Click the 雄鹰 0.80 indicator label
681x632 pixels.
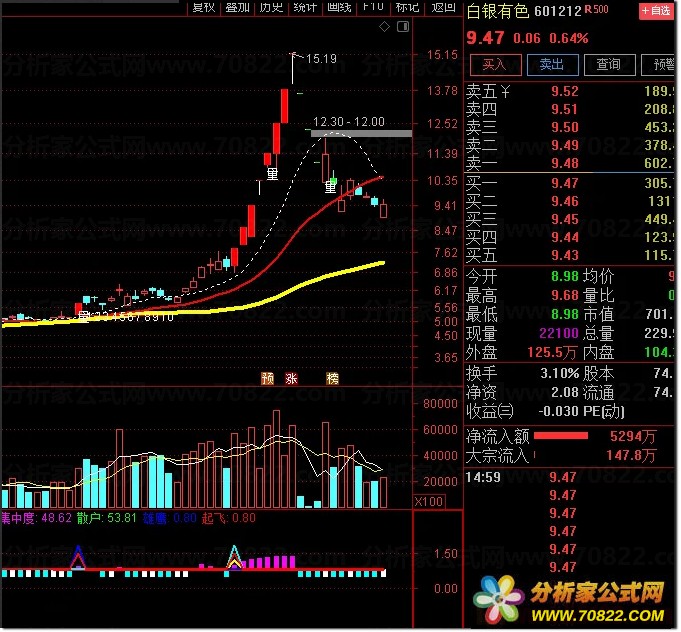(x=170, y=518)
